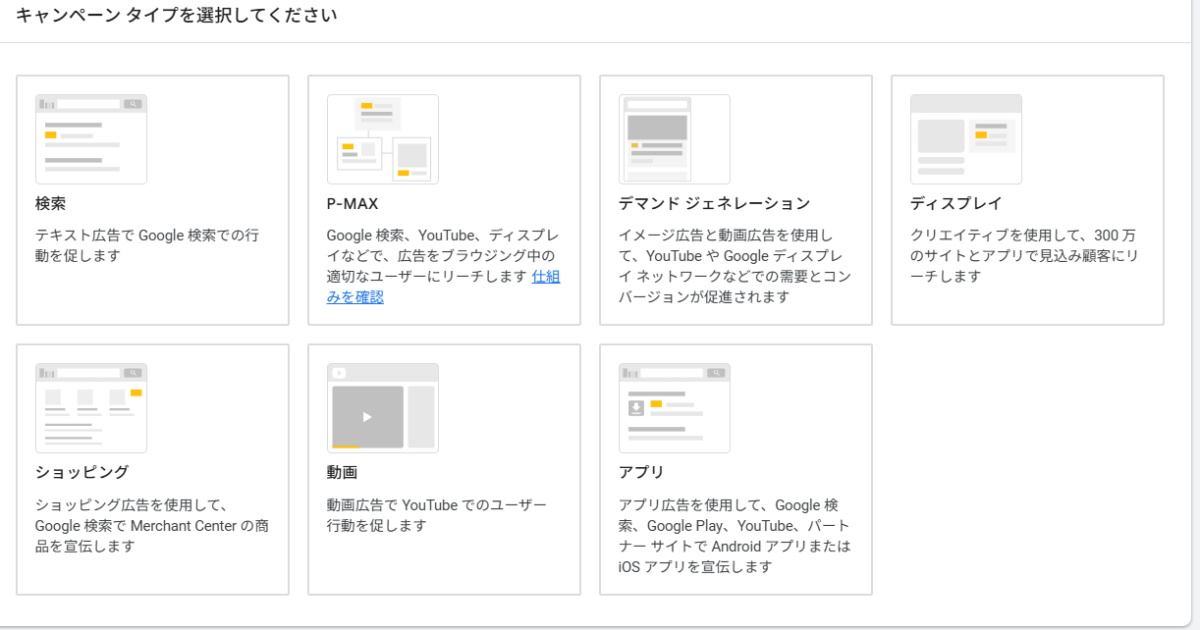This screenshot has width=1200, height=630.
Task: Click the 検索 card text ad description
Action: [x=147, y=246]
